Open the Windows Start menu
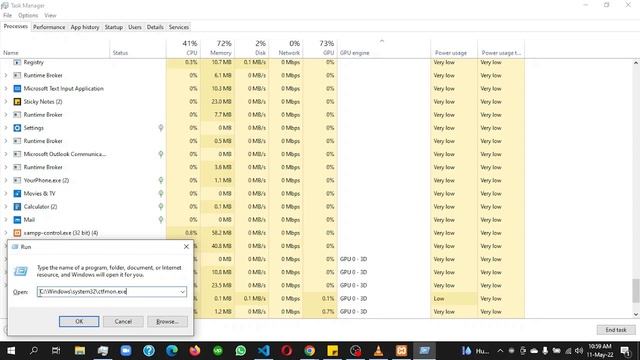The height and width of the screenshot is (360, 640). tap(11, 351)
